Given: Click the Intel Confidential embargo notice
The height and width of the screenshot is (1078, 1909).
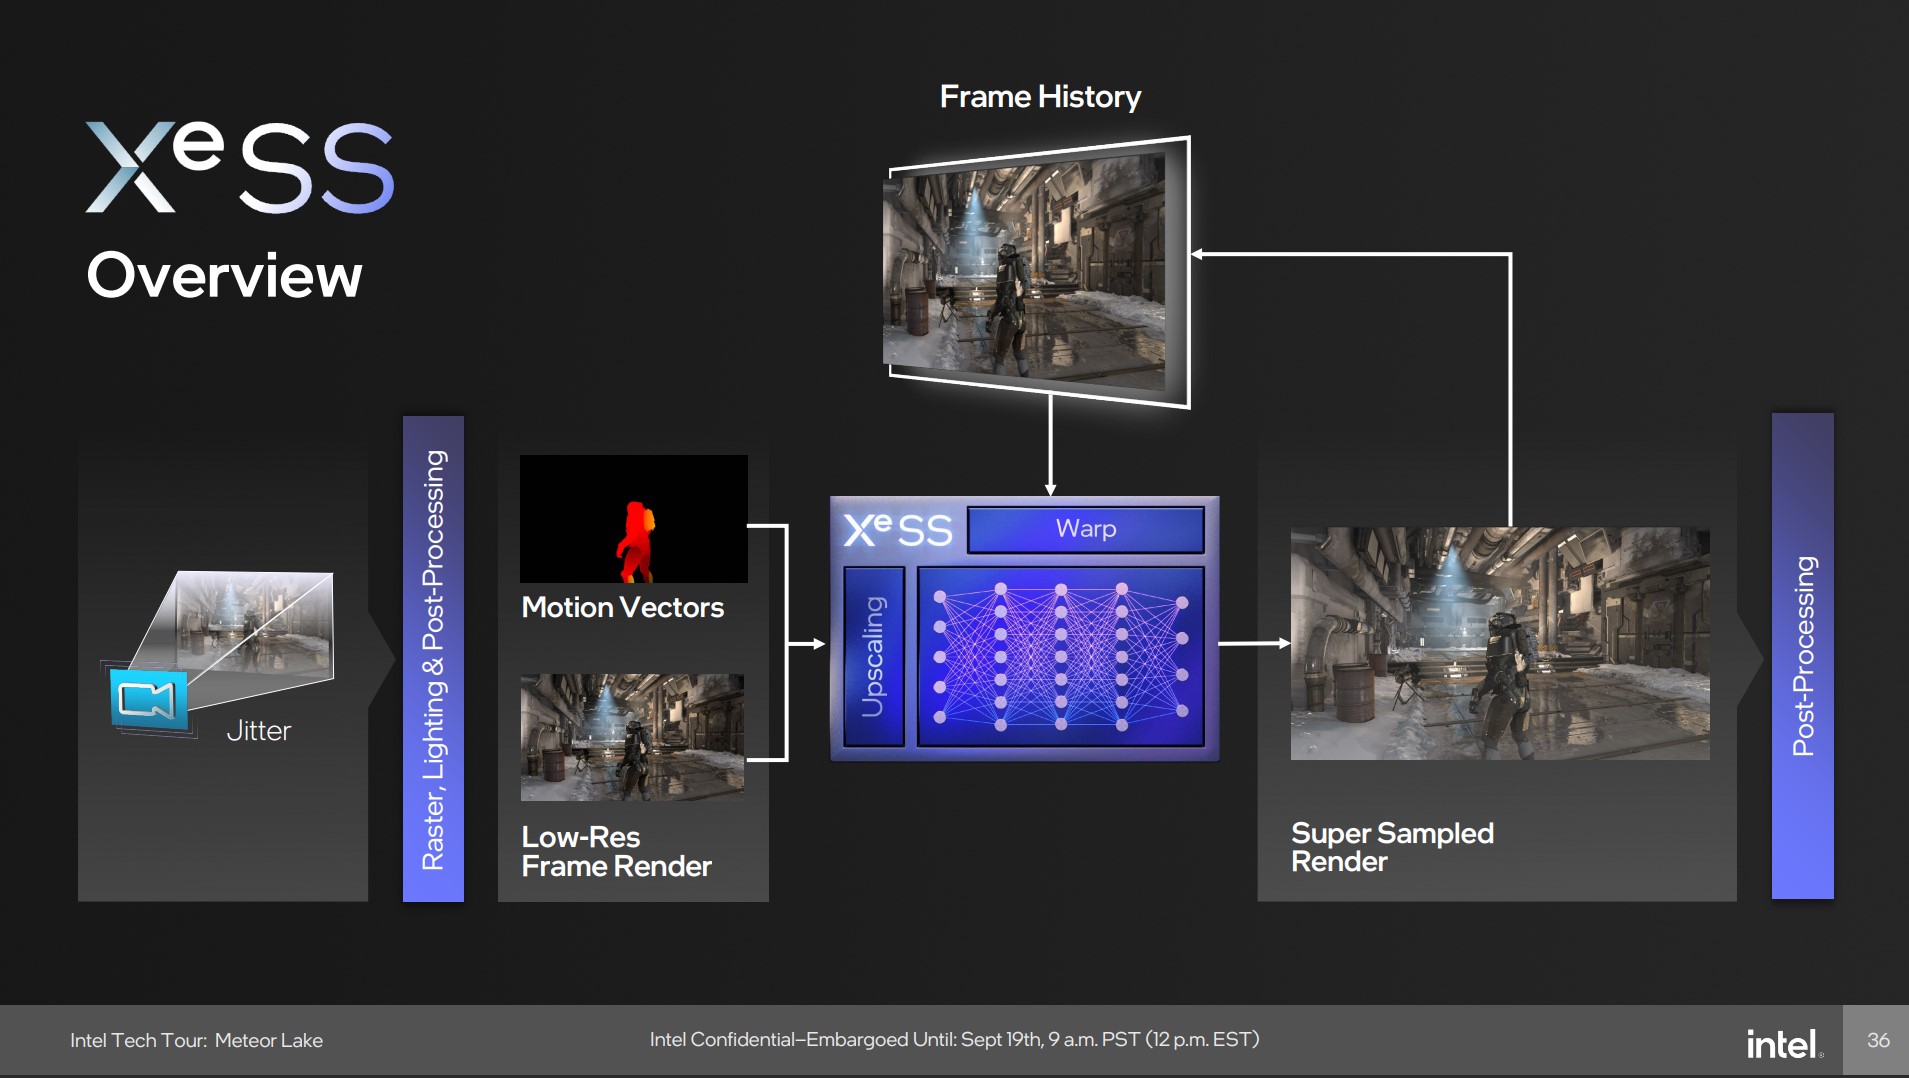Looking at the screenshot, I should (x=954, y=1040).
